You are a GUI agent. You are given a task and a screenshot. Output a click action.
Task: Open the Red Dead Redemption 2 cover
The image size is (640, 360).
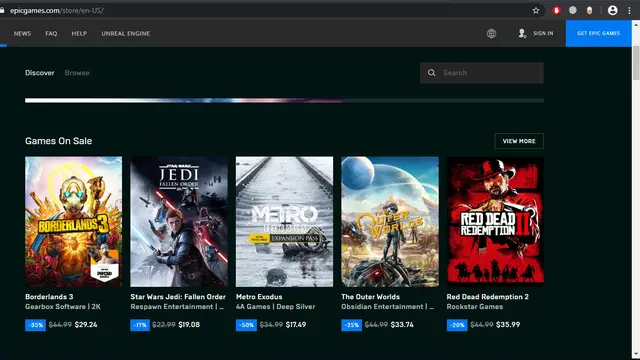[x=495, y=222]
